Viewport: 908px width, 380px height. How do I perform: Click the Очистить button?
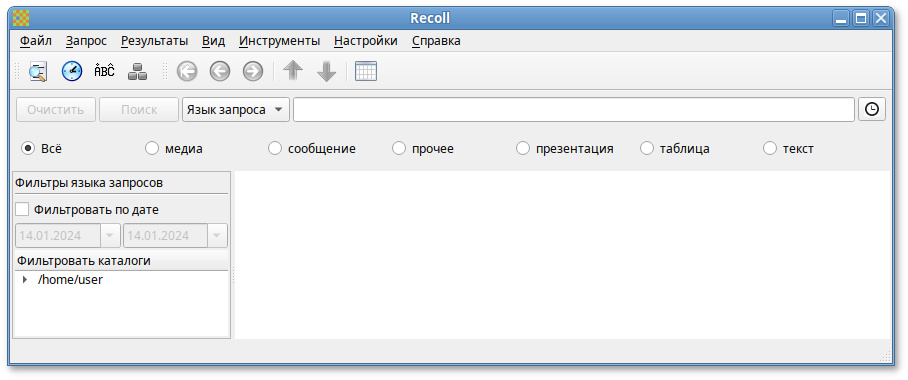coord(56,109)
